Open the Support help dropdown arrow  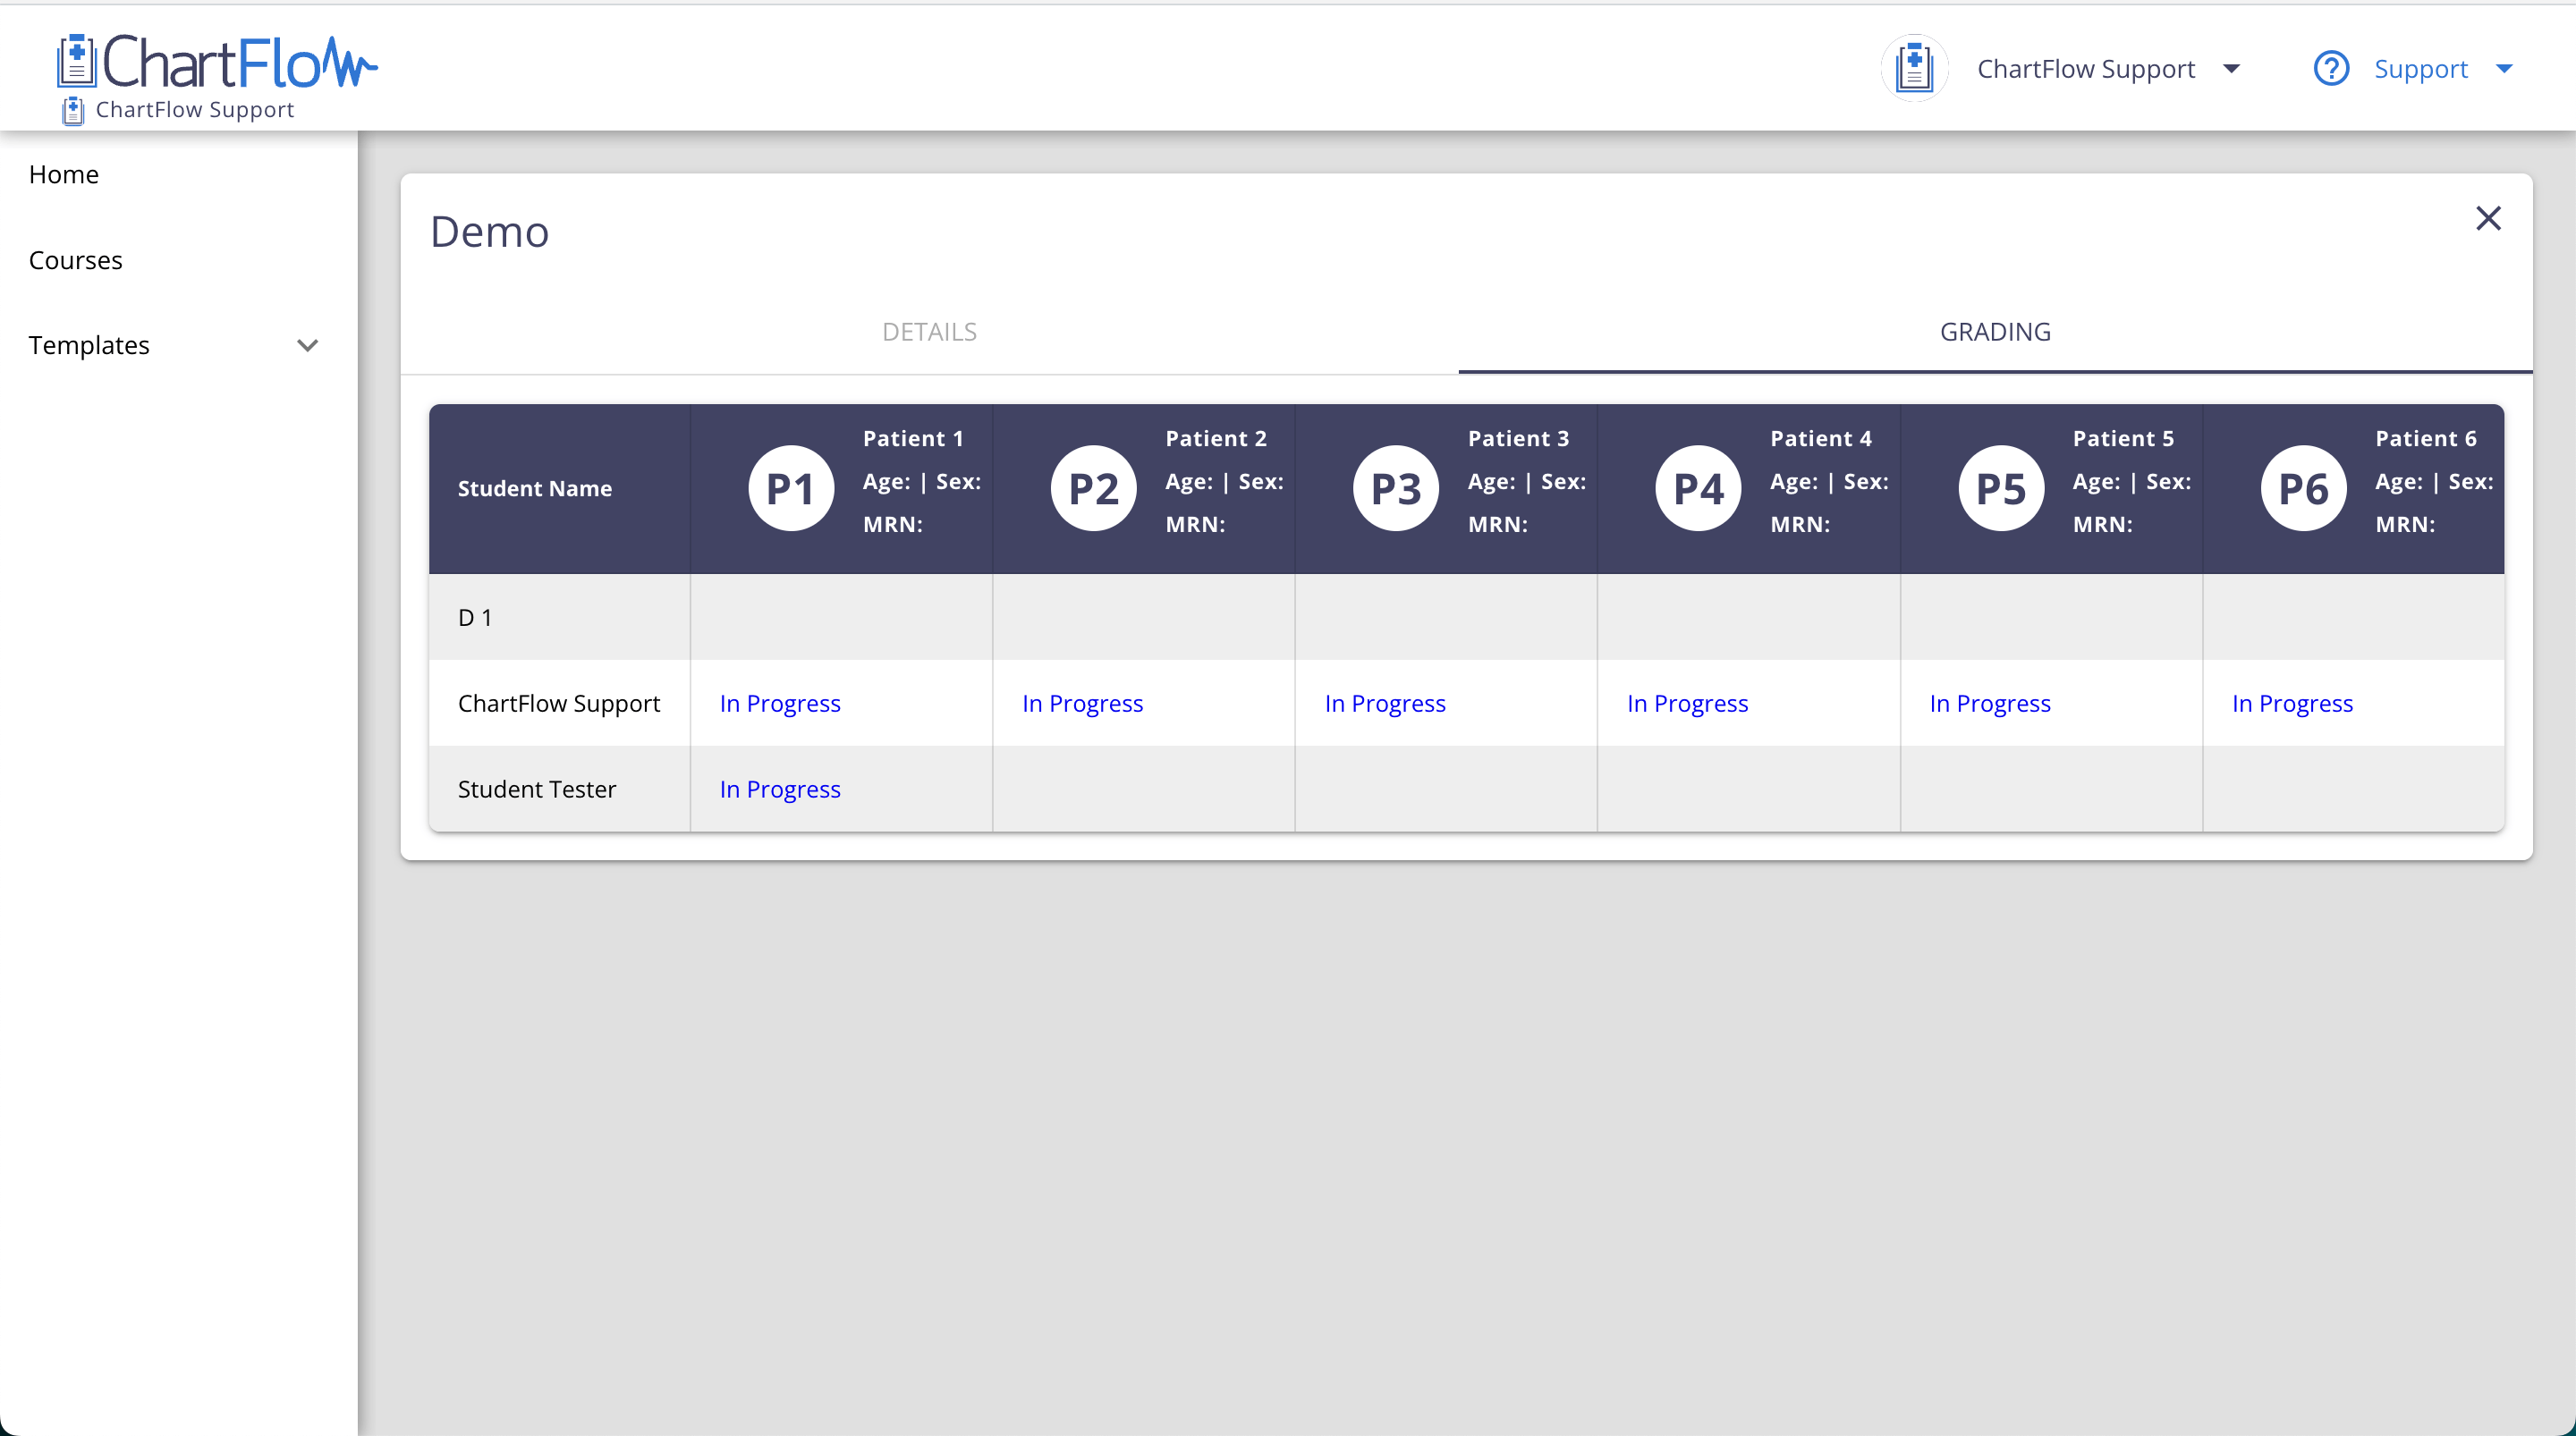point(2504,68)
